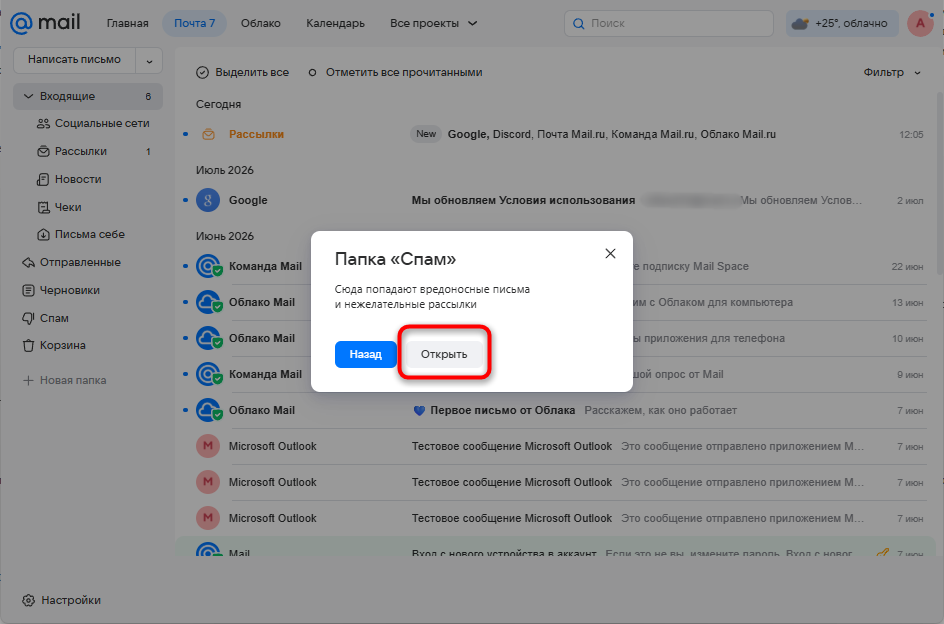
Task: Mark all as read with Отметить все прочитанными
Action: (396, 72)
